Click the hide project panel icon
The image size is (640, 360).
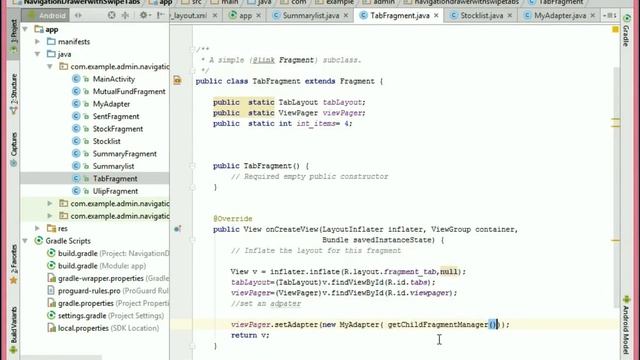pyautogui.click(x=161, y=16)
